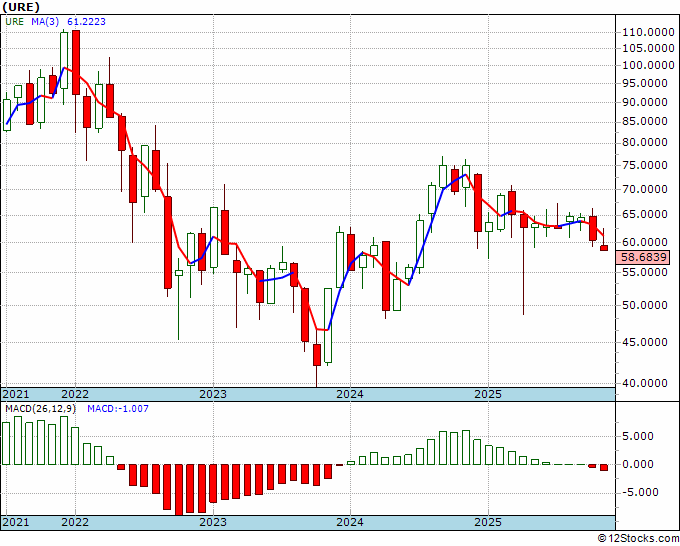Viewport: 680px width, 546px height.
Task: Click the 2022 label on MACD time axis
Action: coord(75,522)
